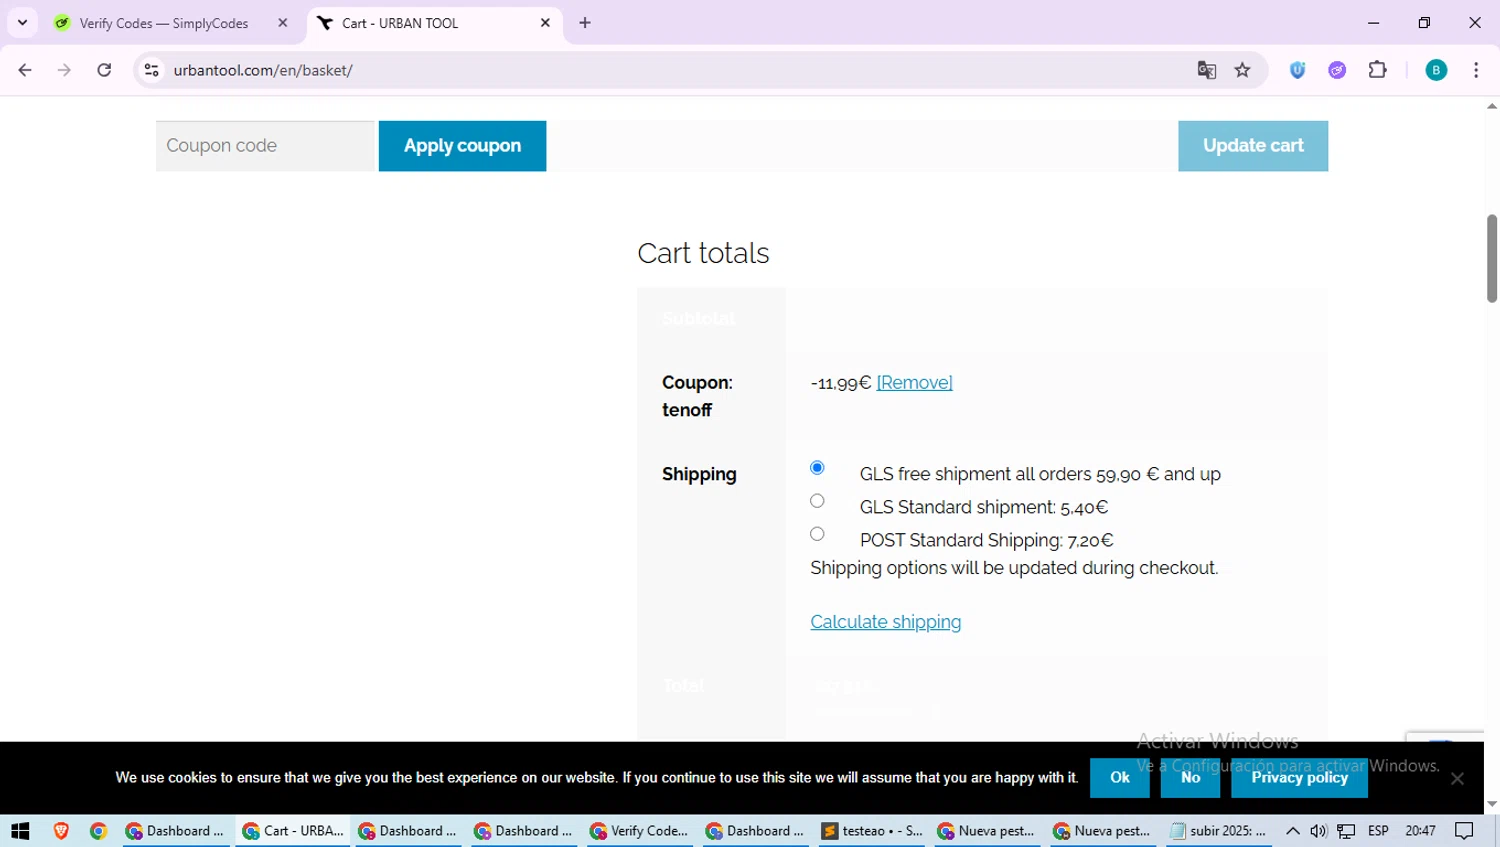Screen dimensions: 1500x847
Task: Select GLS Standard shipment 5,40€
Action: click(817, 501)
